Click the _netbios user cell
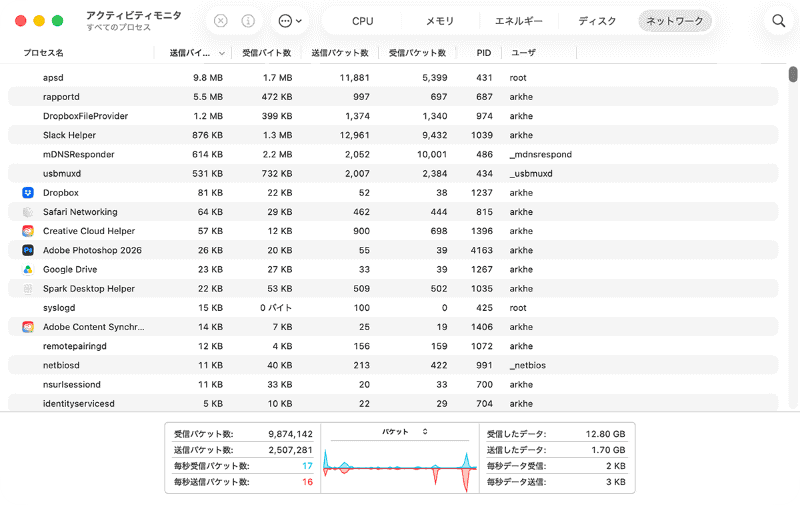Image resolution: width=800 pixels, height=505 pixels. pos(528,365)
